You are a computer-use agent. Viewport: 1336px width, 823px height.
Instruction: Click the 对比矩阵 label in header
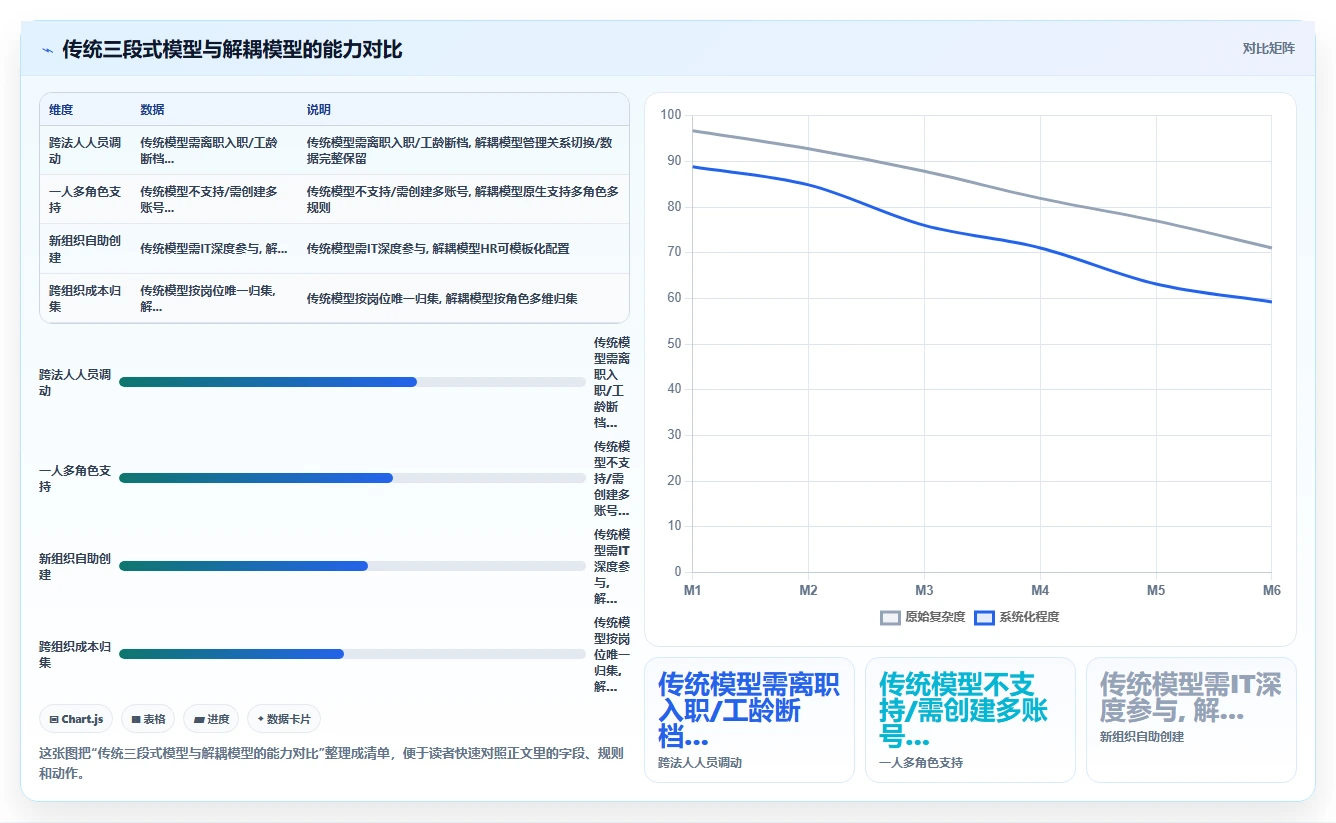coord(1268,48)
